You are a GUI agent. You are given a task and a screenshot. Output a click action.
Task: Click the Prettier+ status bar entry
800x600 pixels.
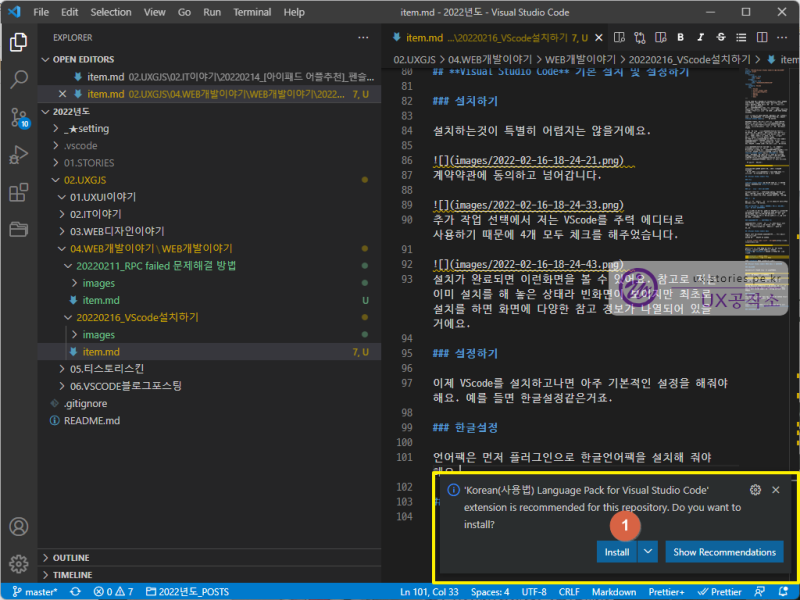666,592
